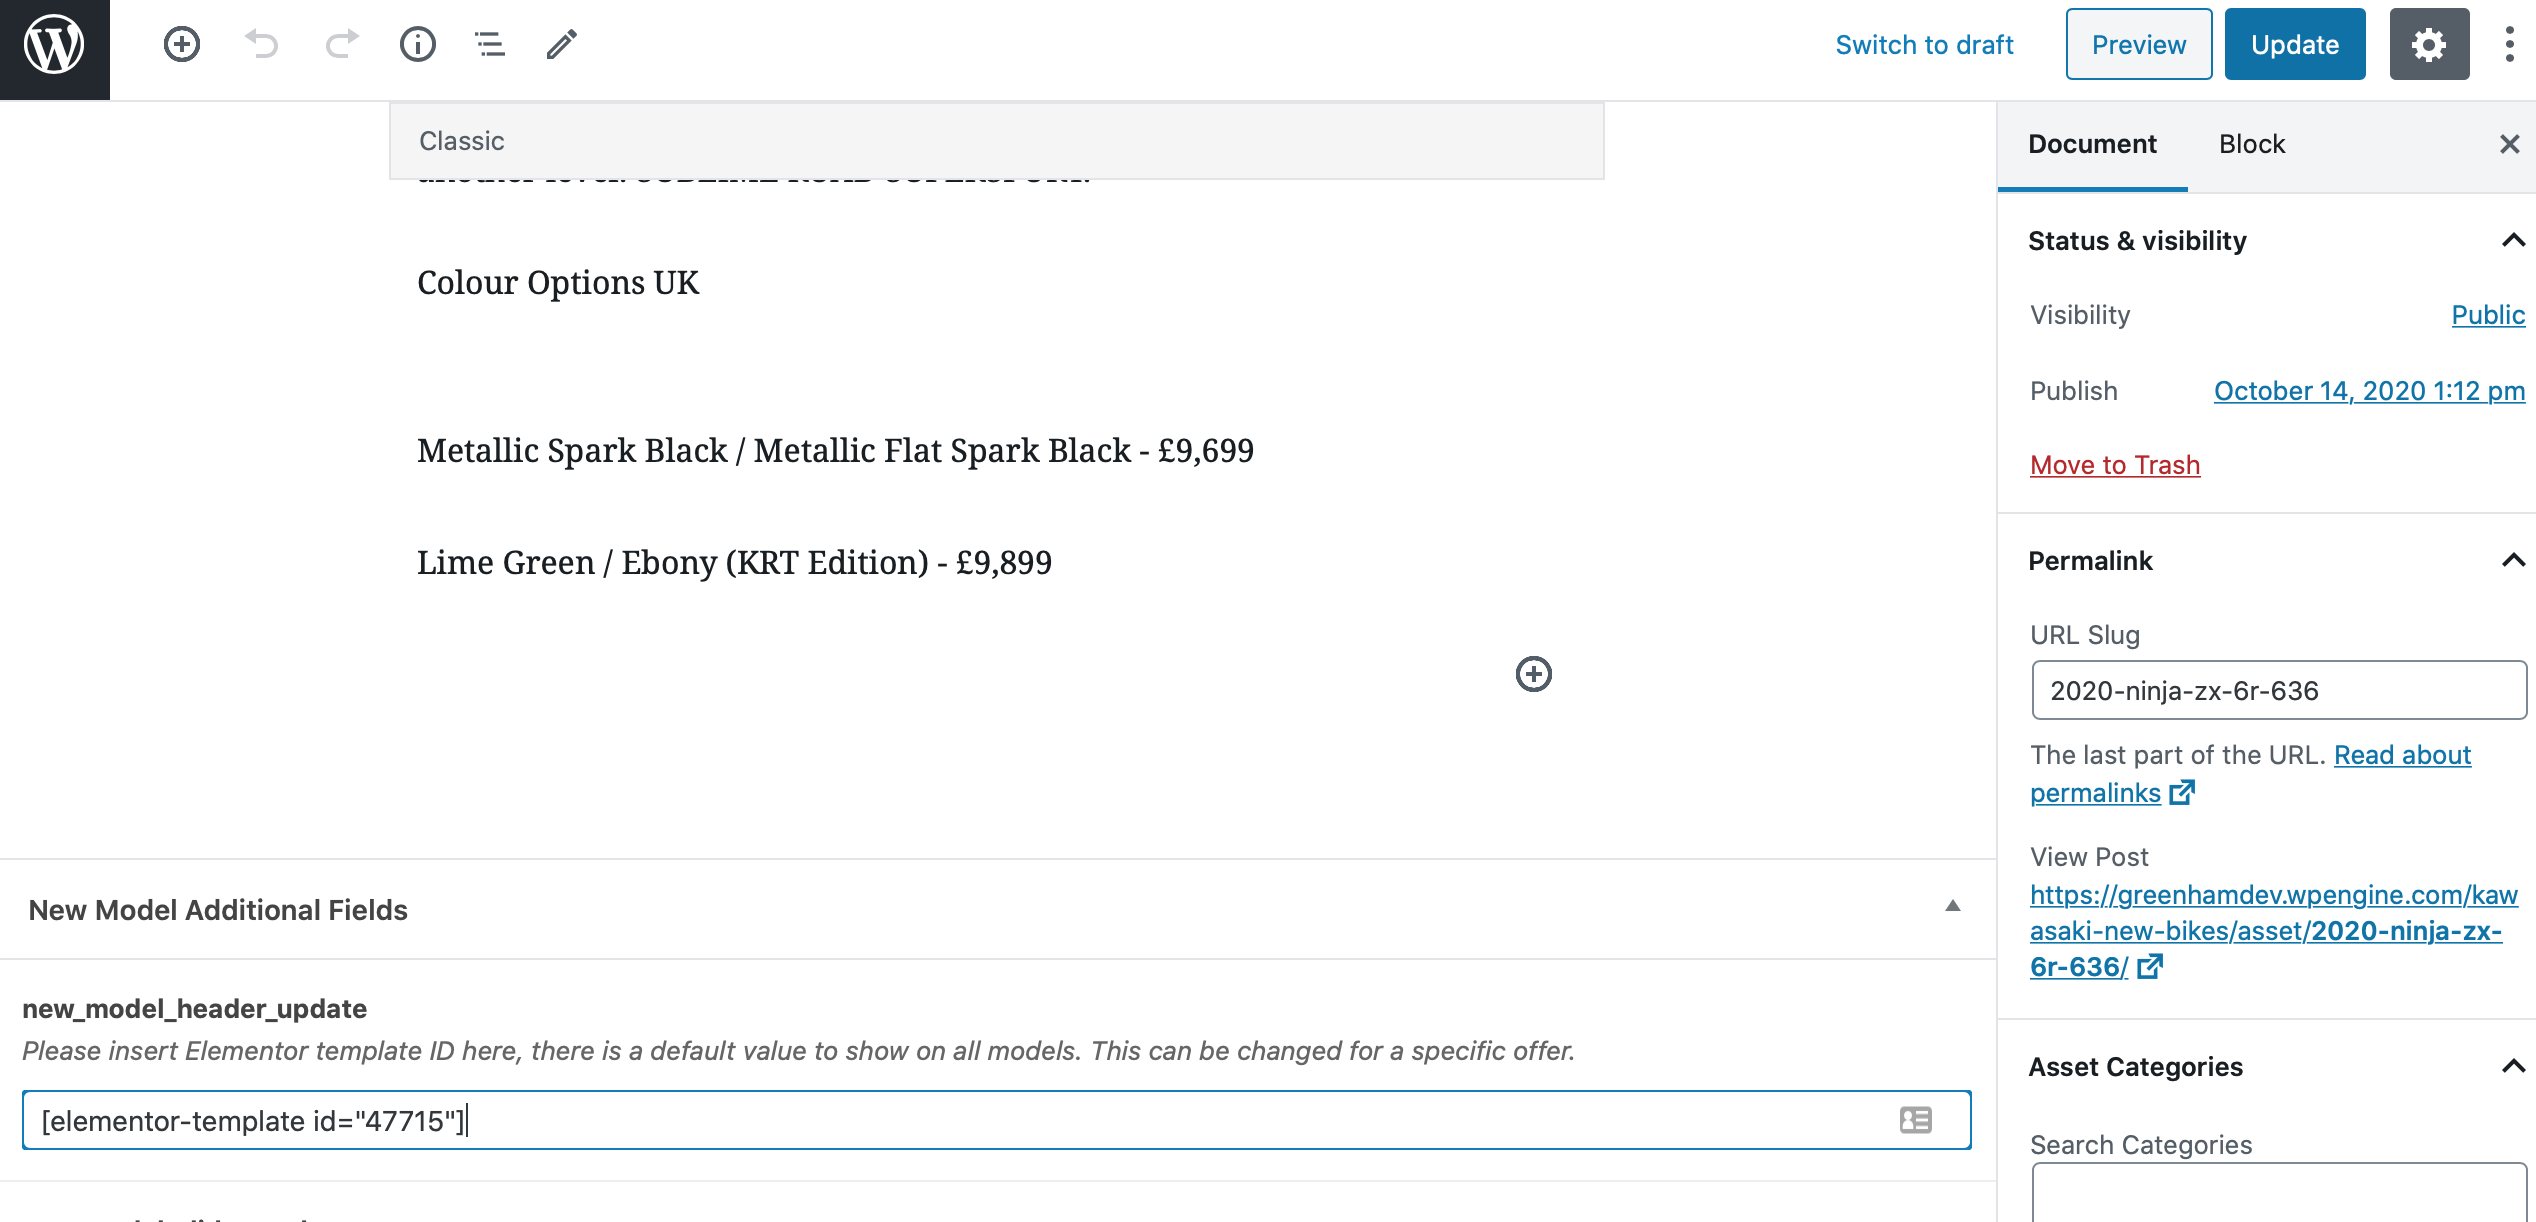
Task: Click the URL Slug input field
Action: 2278,690
